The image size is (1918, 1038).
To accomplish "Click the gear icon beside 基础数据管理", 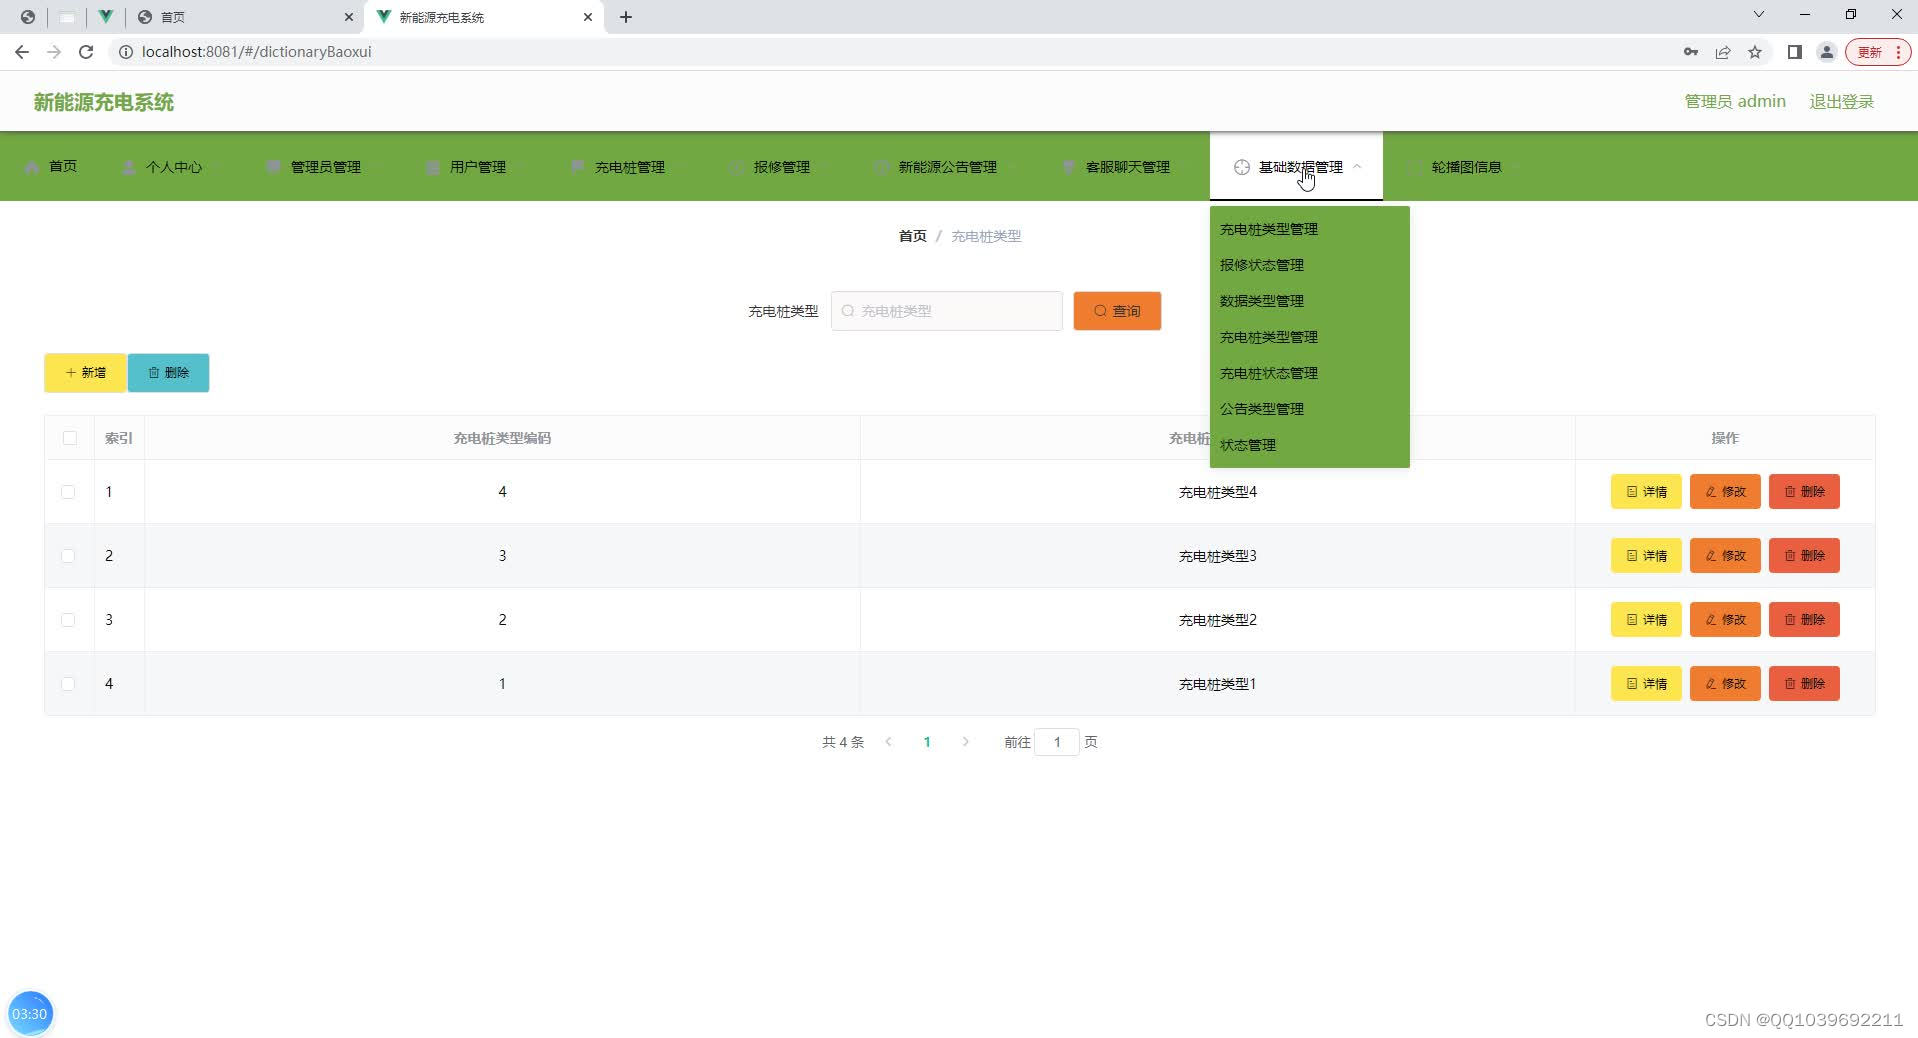I will click(1242, 167).
